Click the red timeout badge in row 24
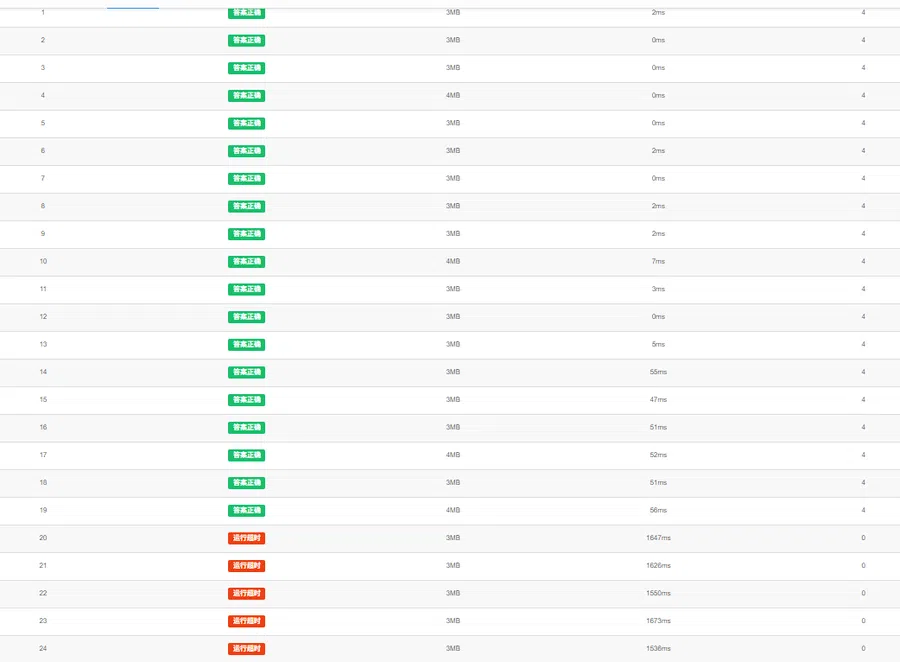The height and width of the screenshot is (662, 900). (x=246, y=649)
